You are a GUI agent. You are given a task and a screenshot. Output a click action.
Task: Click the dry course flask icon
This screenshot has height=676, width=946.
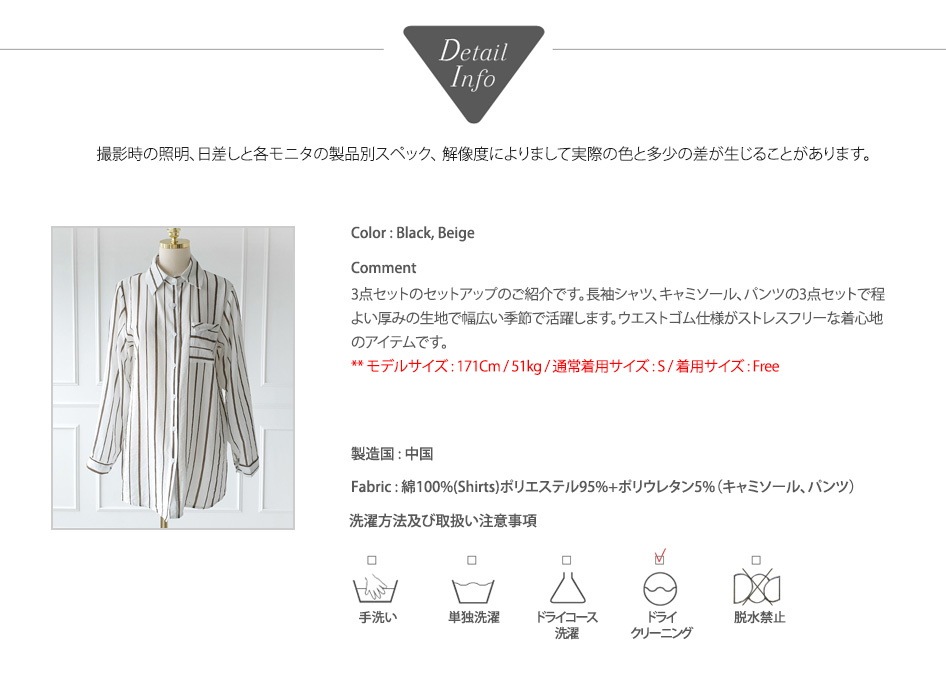567,588
